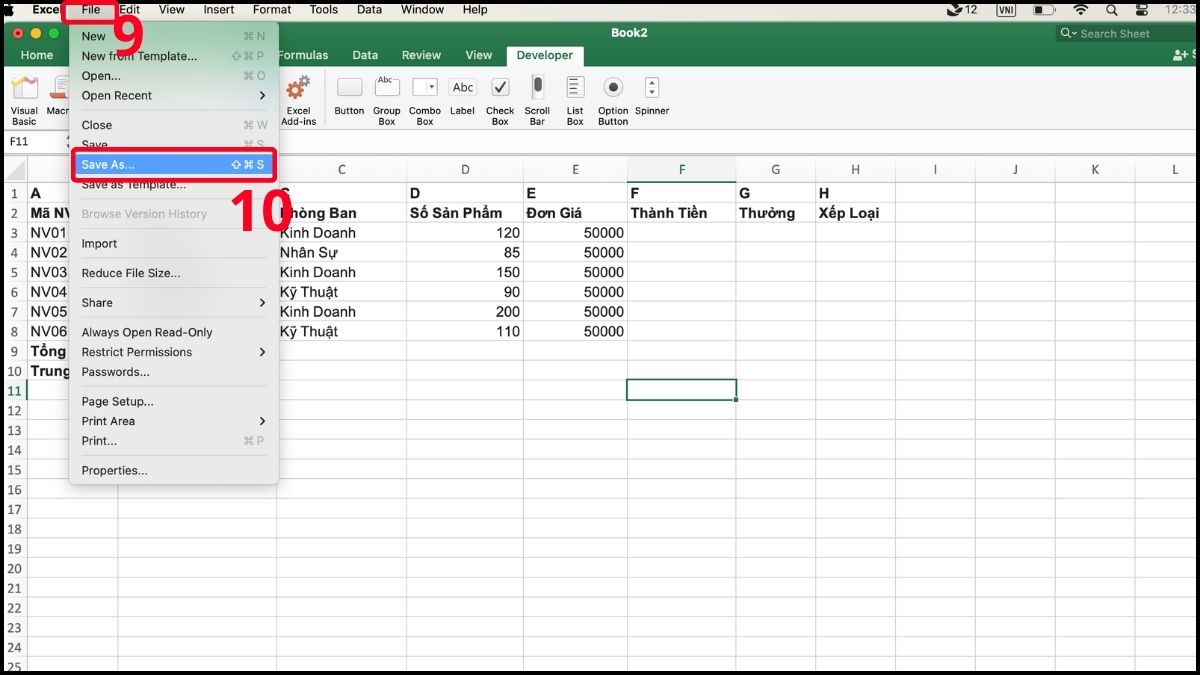1200x675 pixels.
Task: Switch to the Data ribbon tab
Action: tap(365, 56)
